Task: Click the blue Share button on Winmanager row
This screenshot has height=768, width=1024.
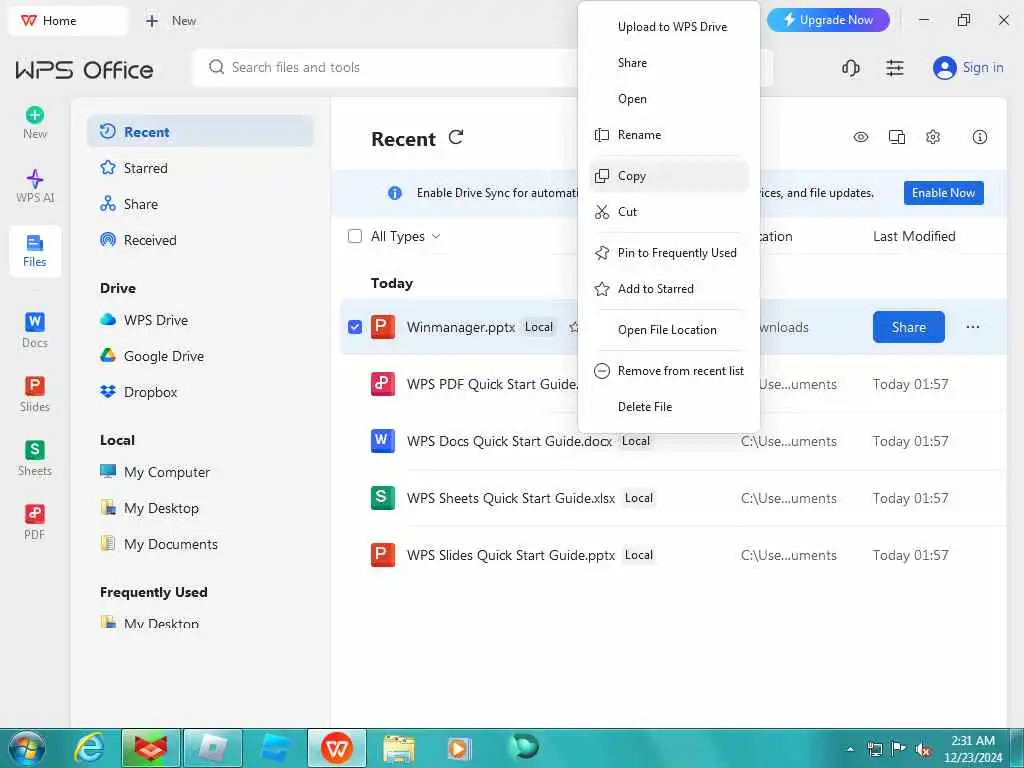Action: (908, 327)
